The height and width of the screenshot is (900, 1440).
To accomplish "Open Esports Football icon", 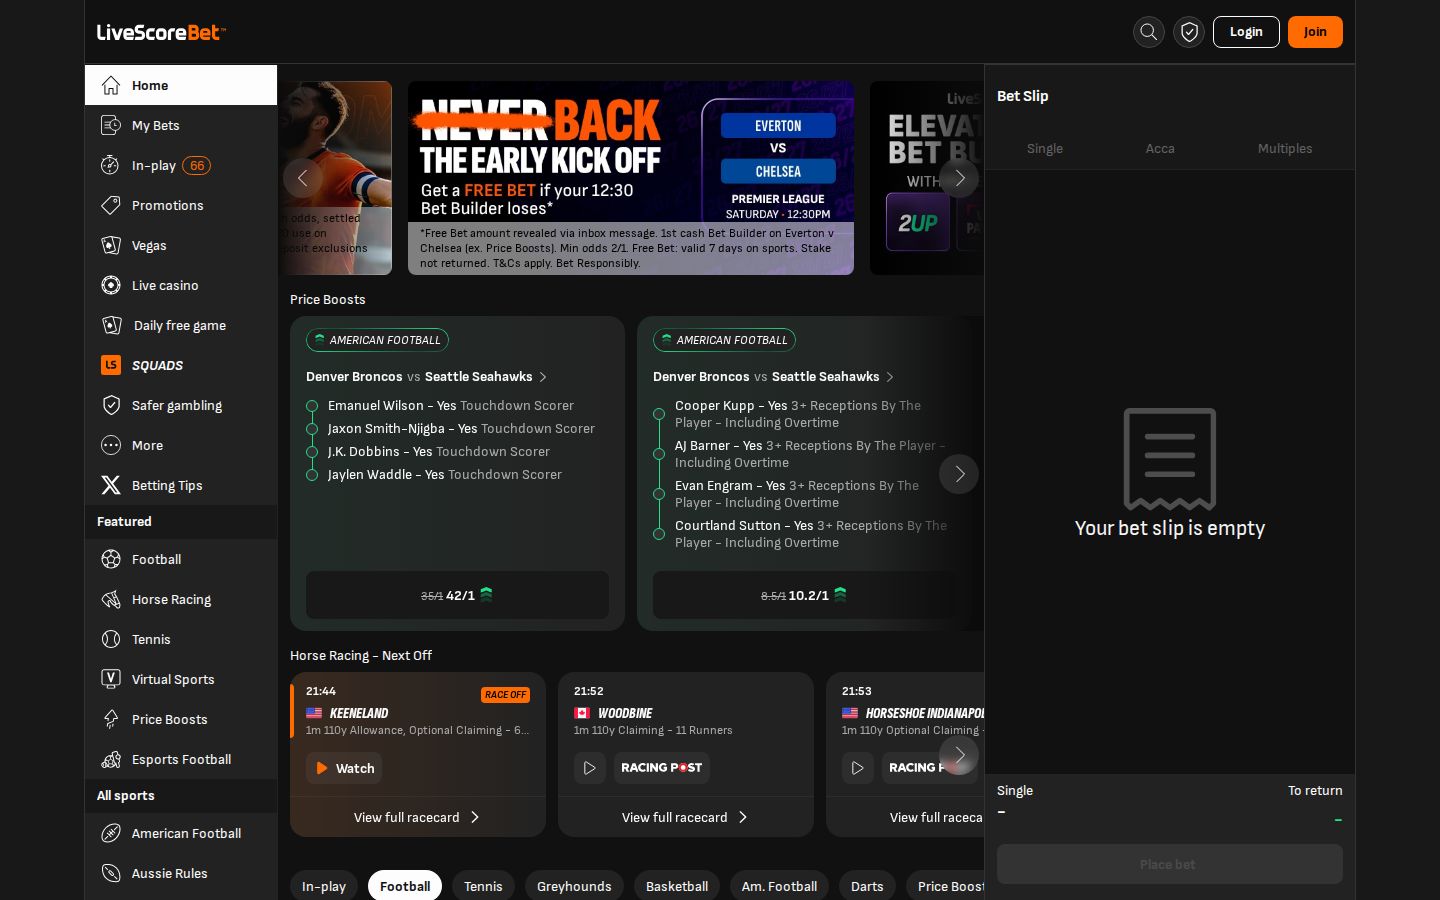I will tap(111, 759).
